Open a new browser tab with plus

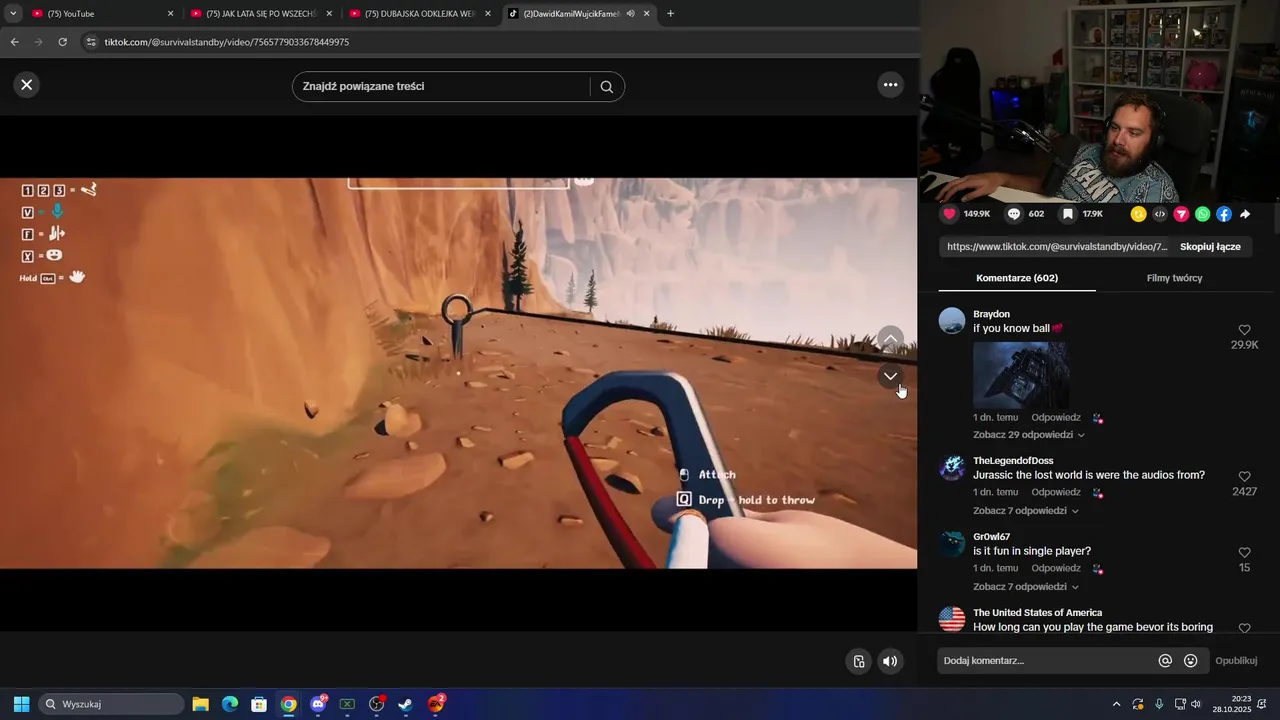pos(670,14)
